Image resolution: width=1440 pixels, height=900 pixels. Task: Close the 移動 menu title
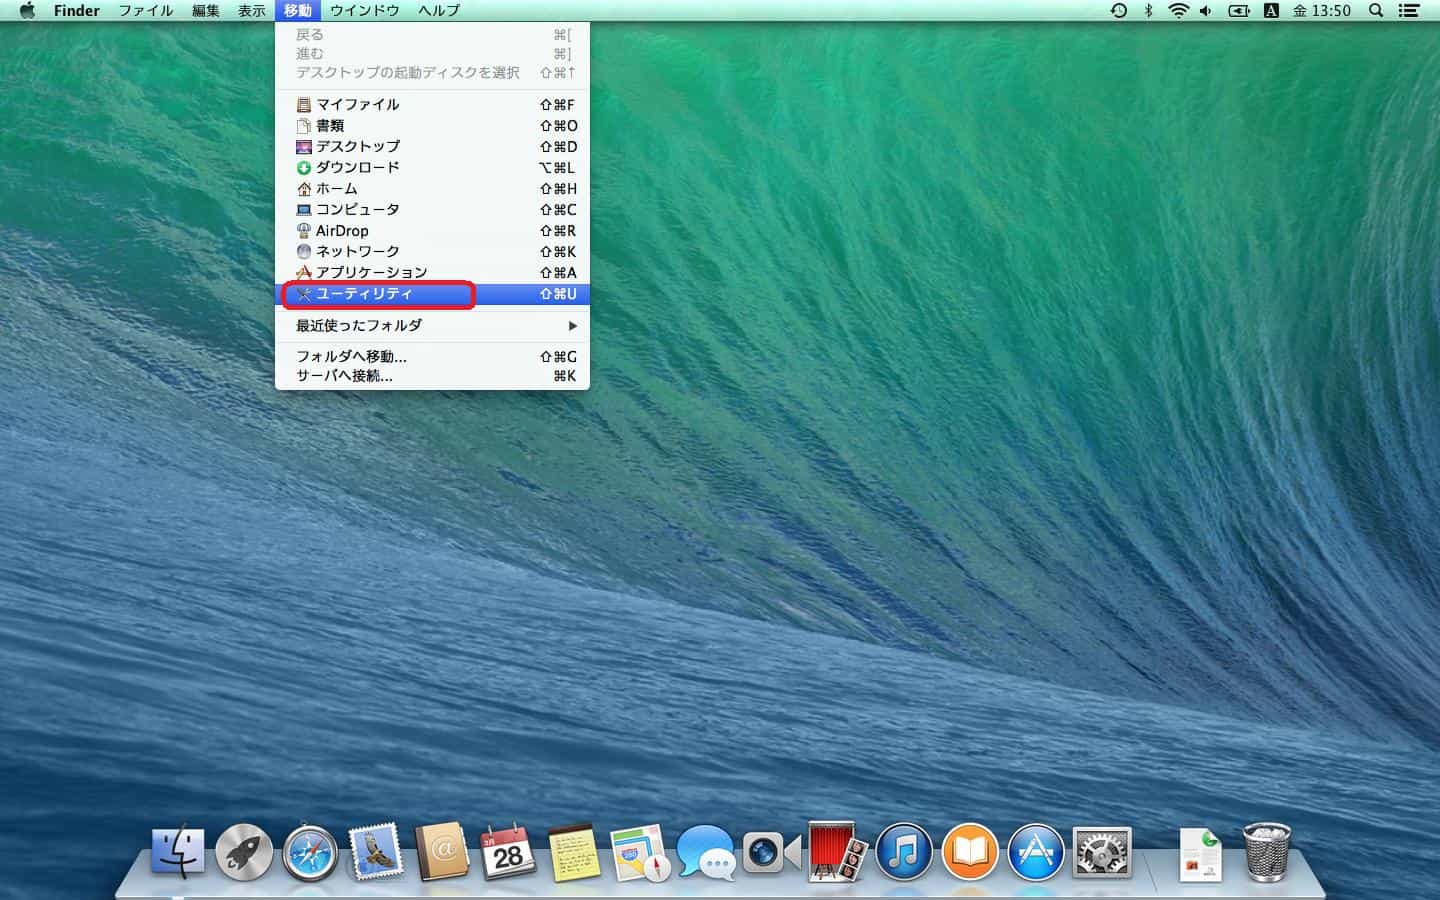pyautogui.click(x=298, y=11)
